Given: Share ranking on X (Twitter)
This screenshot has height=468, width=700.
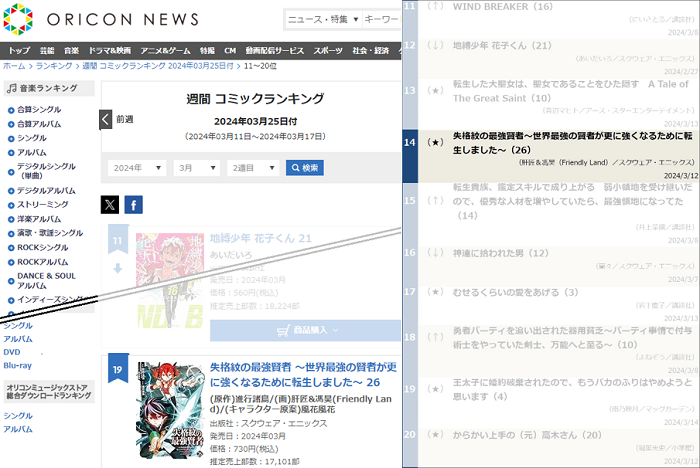Looking at the screenshot, I should (110, 205).
